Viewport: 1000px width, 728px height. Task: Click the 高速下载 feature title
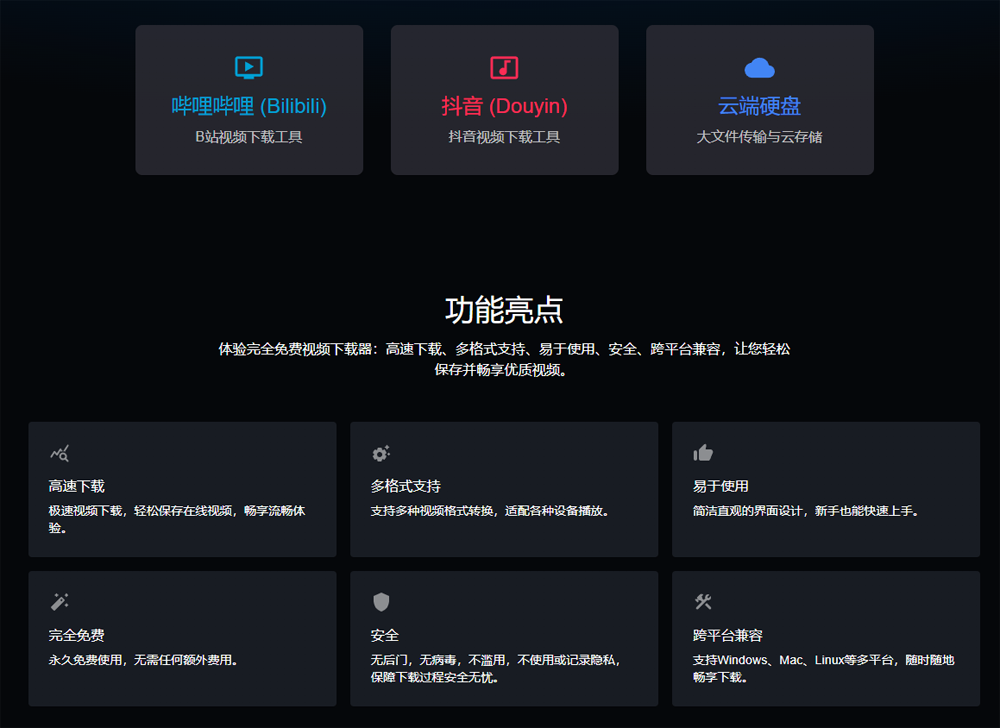[77, 486]
